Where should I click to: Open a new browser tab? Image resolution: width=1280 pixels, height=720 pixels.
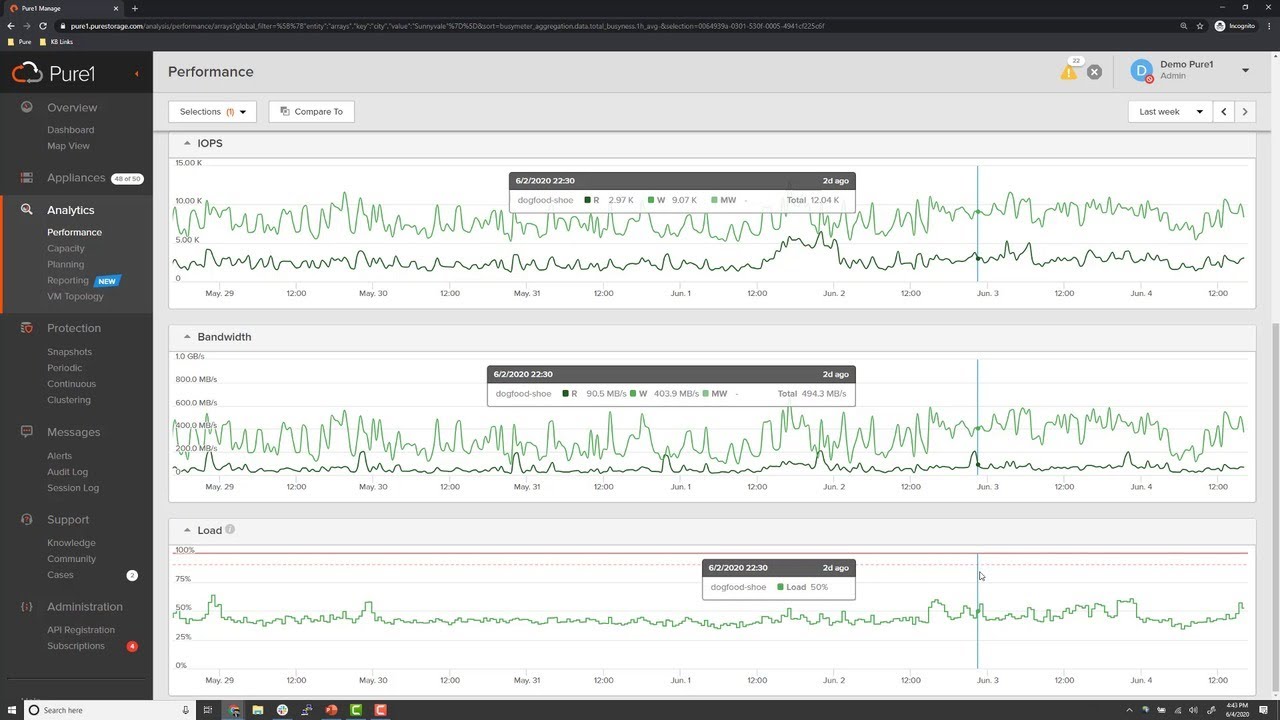click(135, 8)
